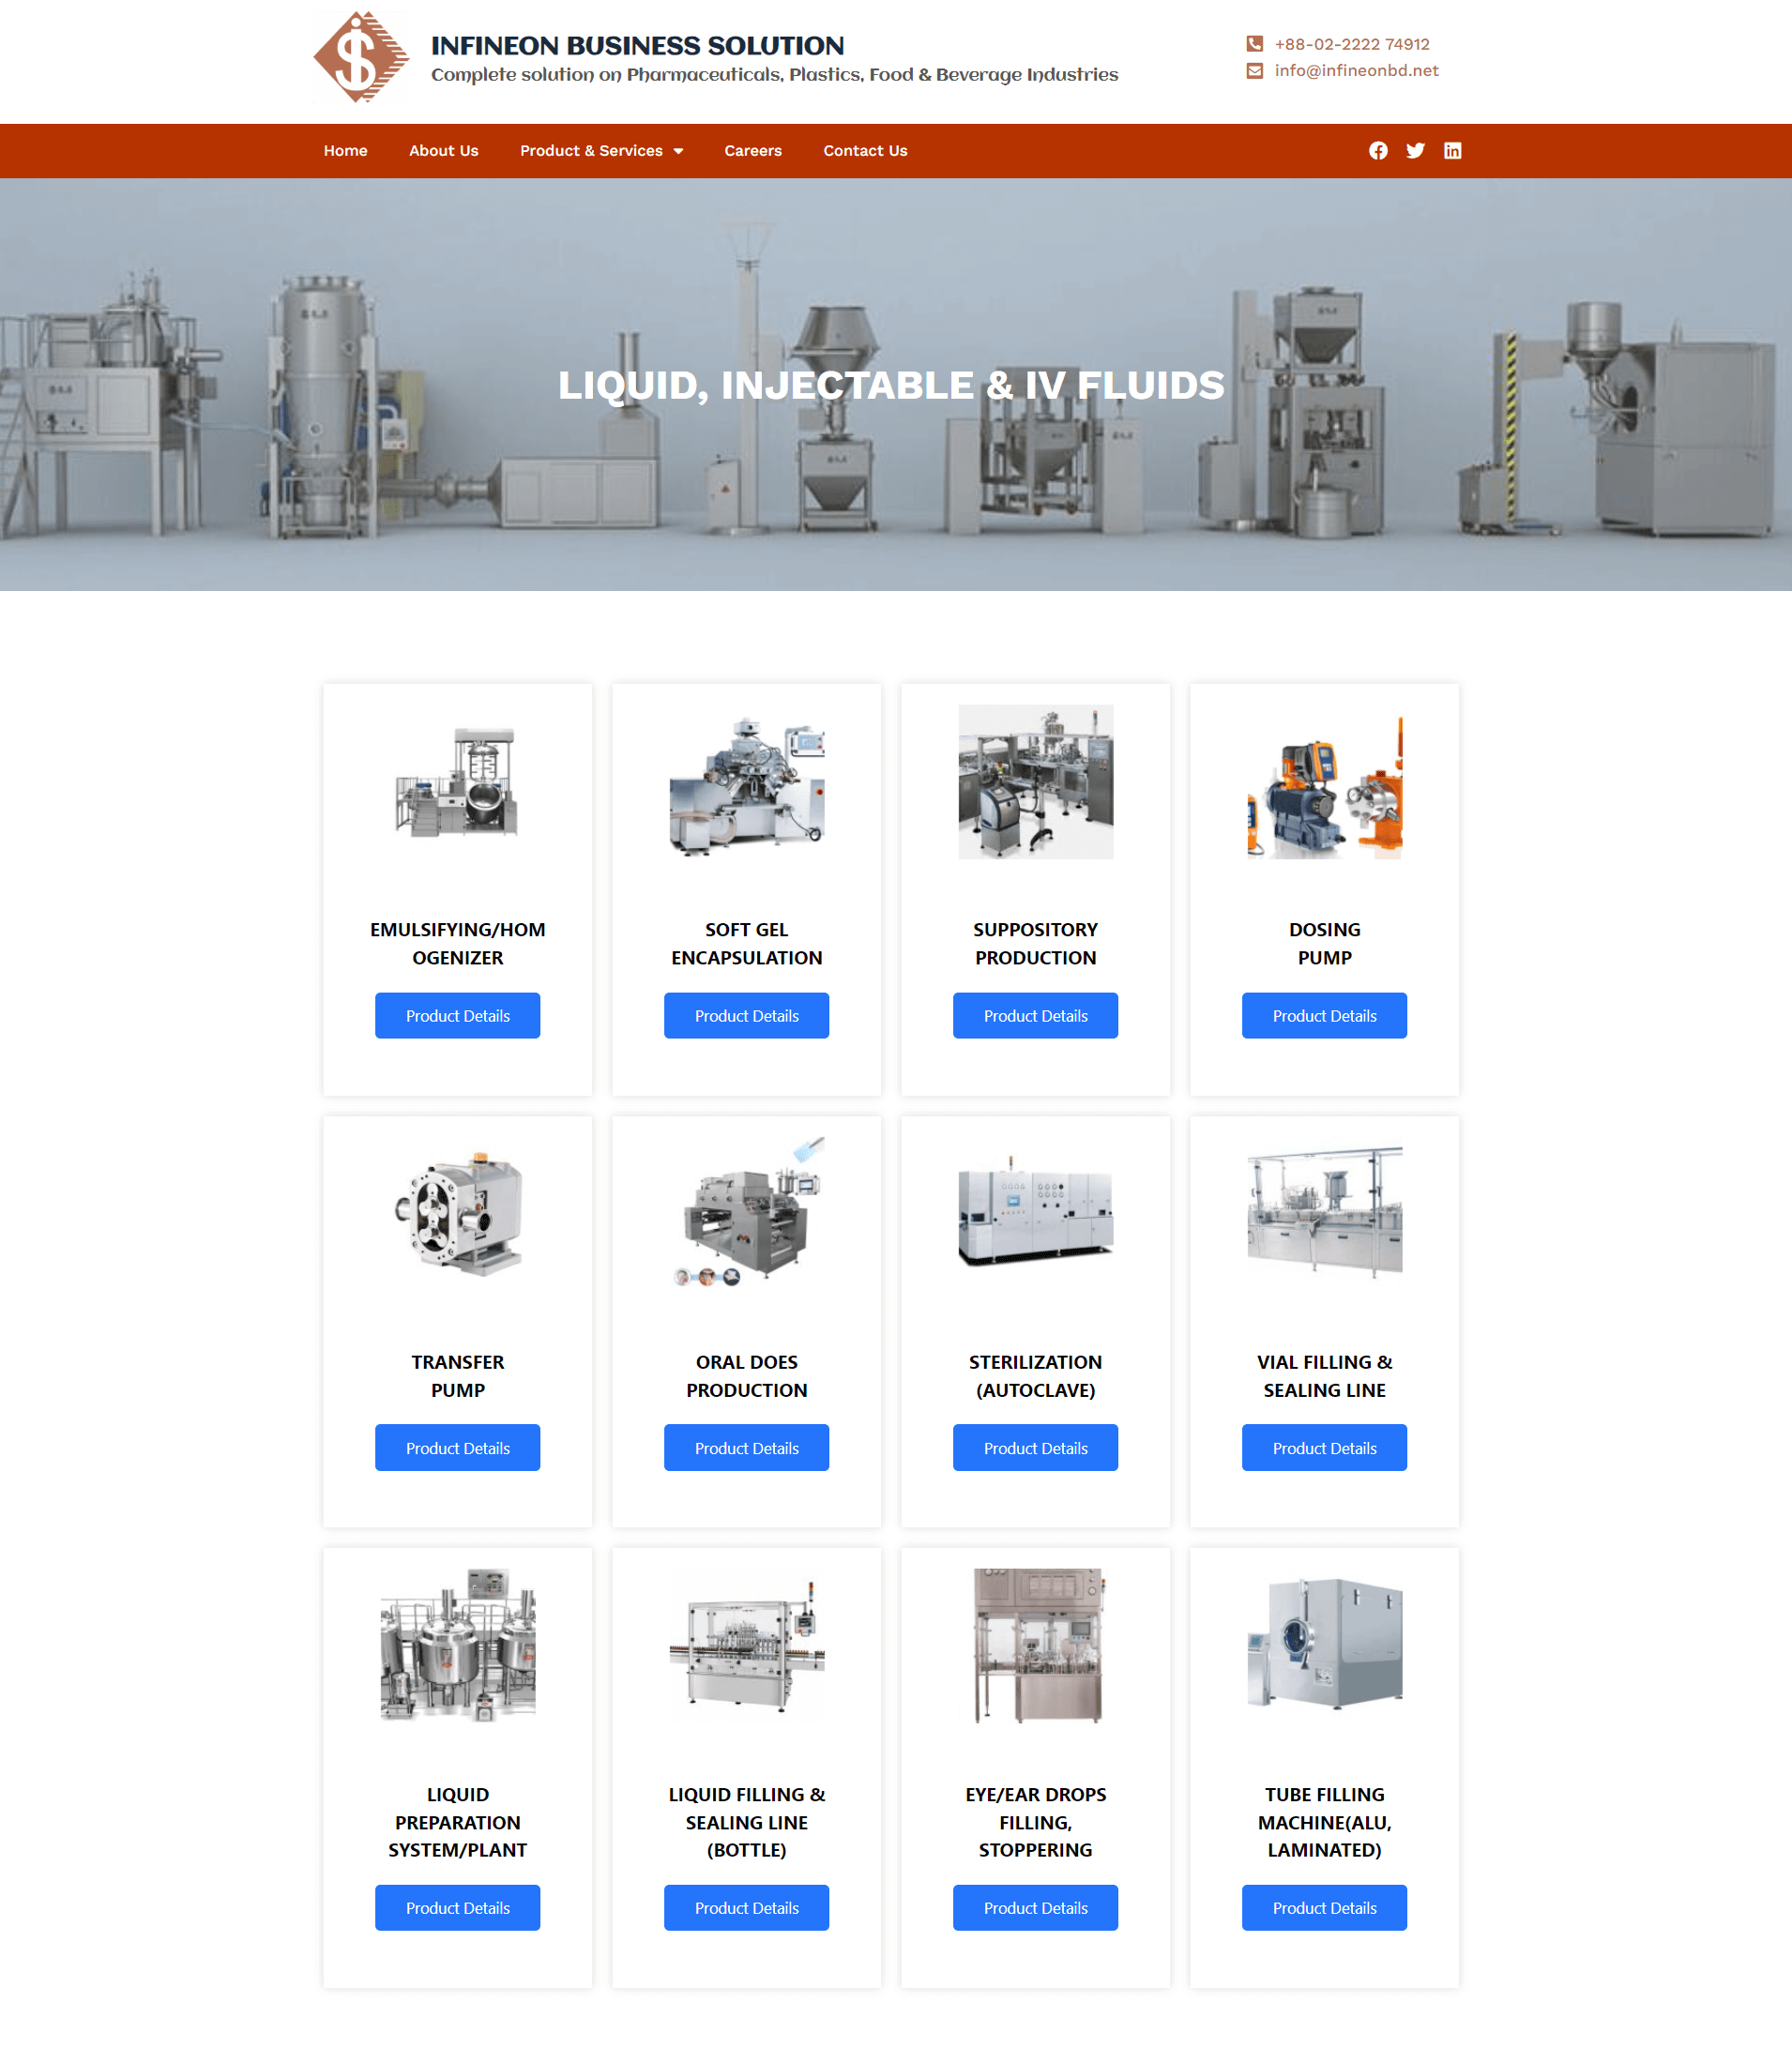Expand the Product & Services dropdown
This screenshot has width=1792, height=2063.
592,151
